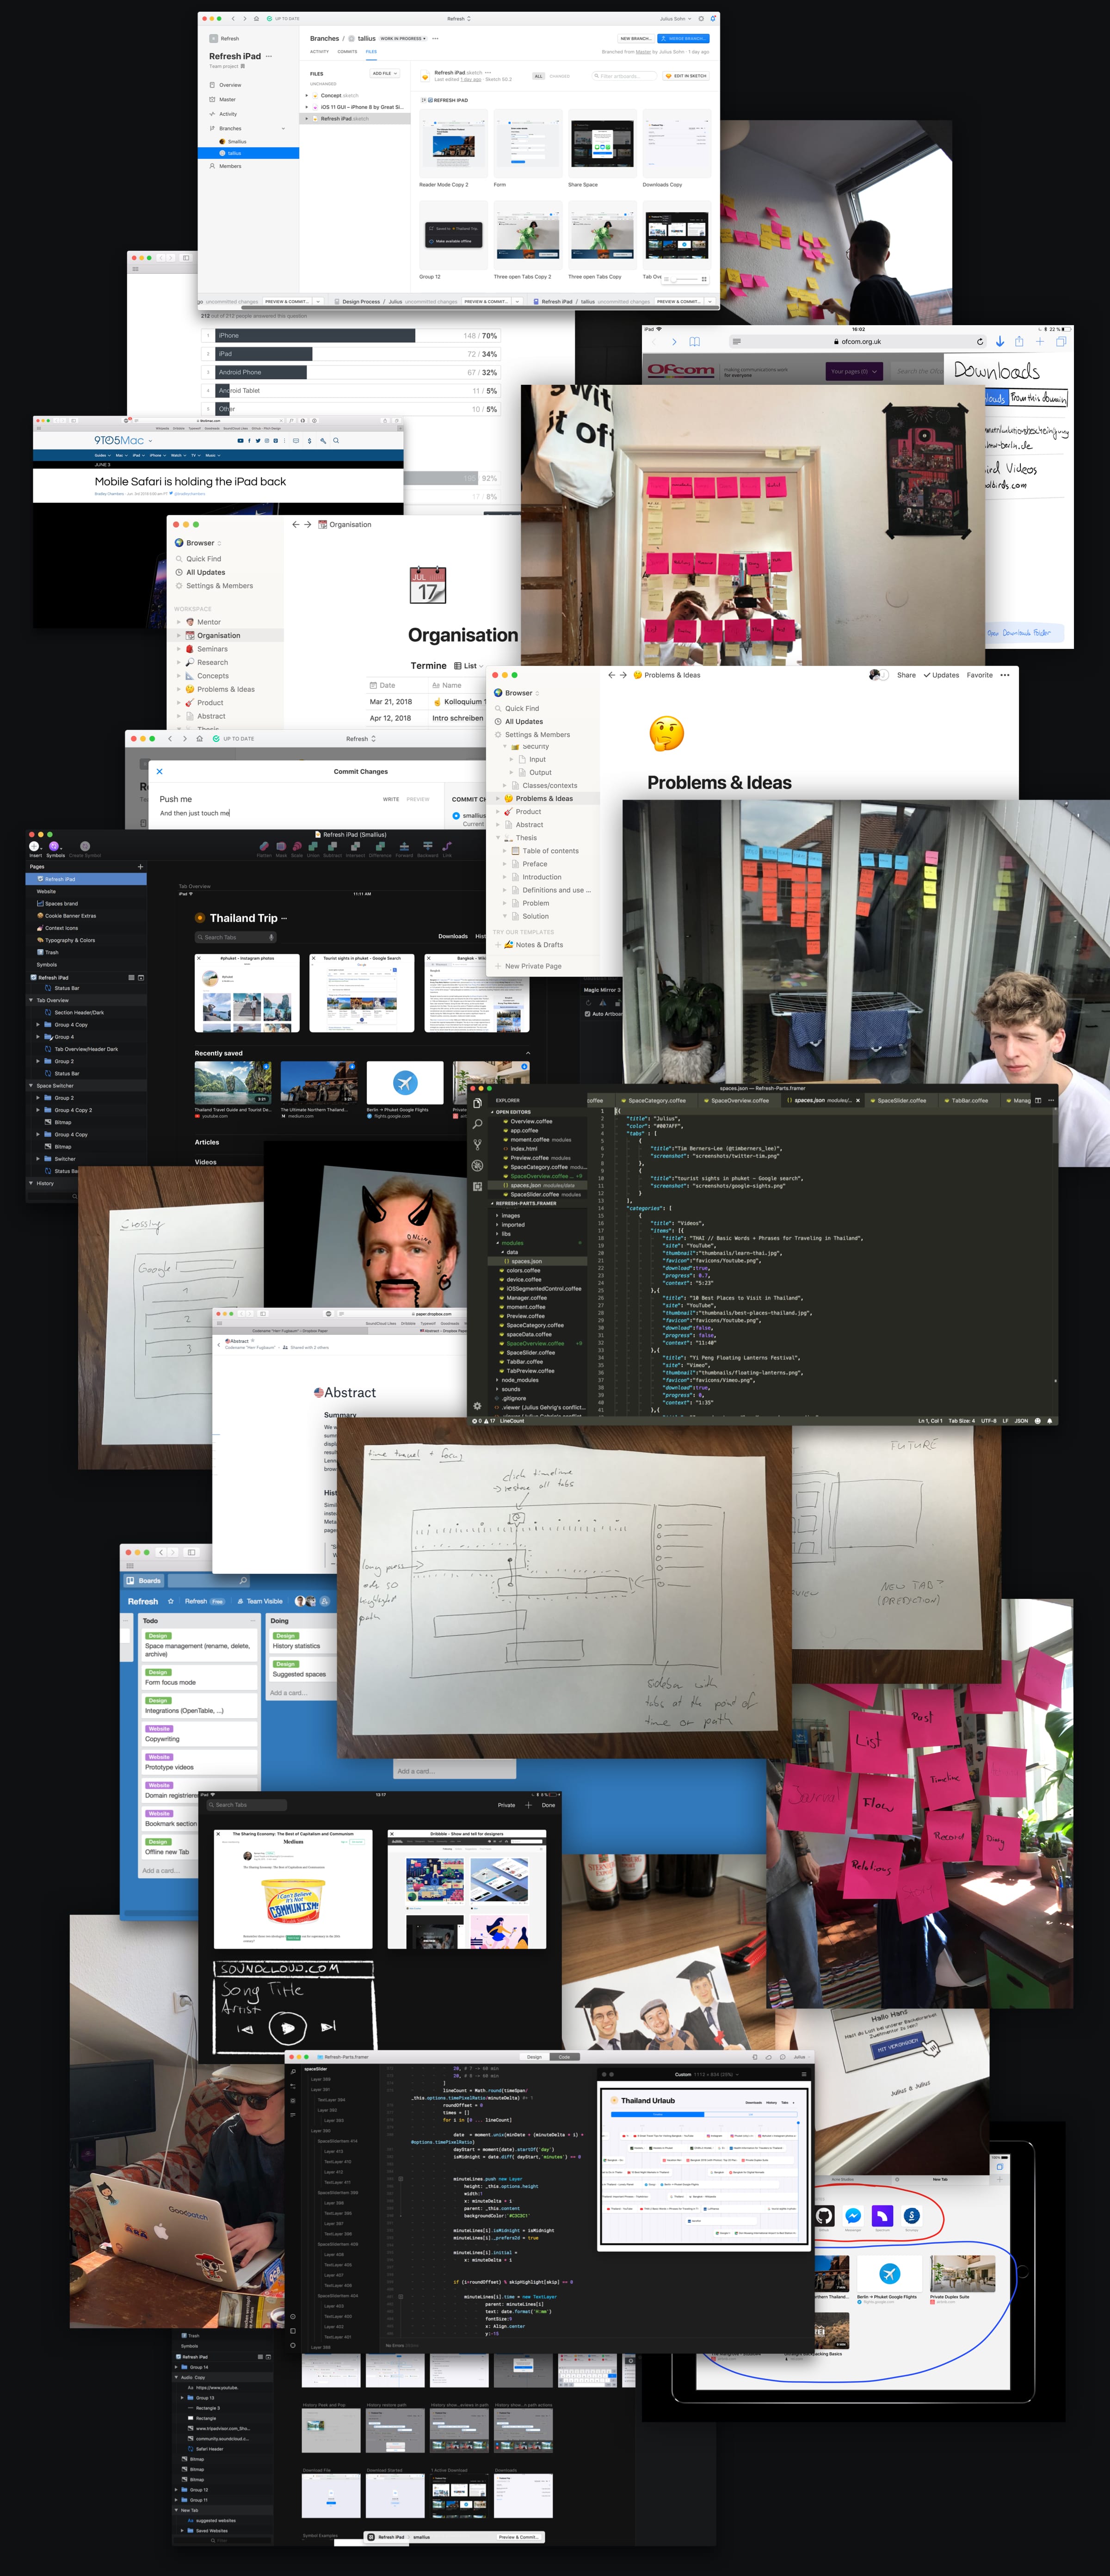Switch artboard filter to CHANGED in Abstract

coord(560,76)
